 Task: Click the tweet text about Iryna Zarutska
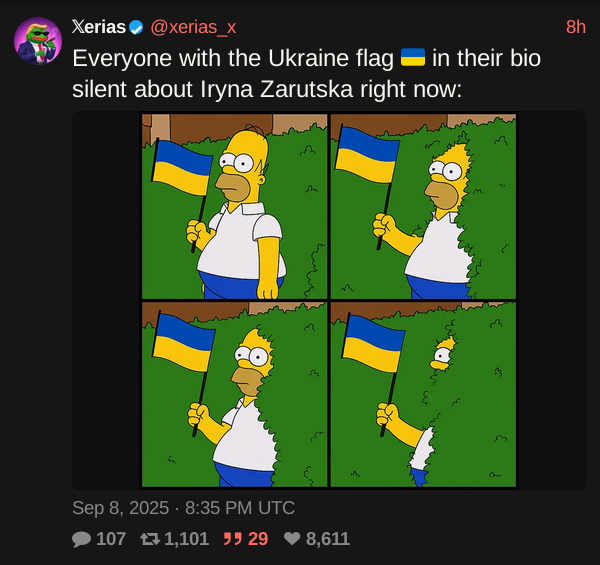click(306, 73)
